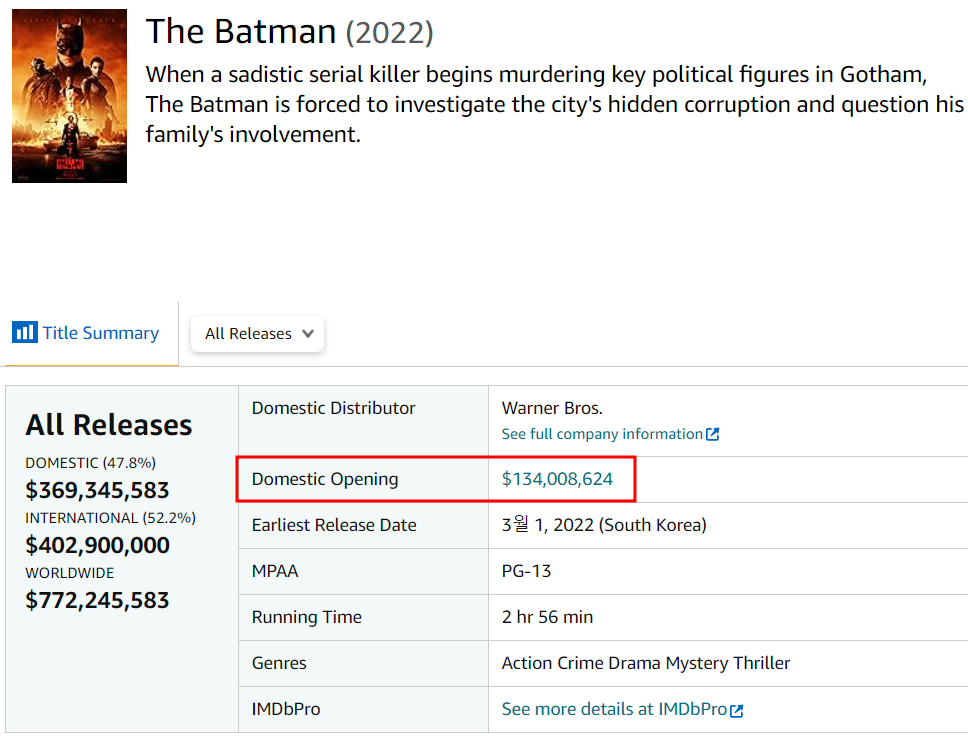Click the Warner Bros. distributor name
The width and height of the screenshot is (968, 737).
[x=552, y=408]
